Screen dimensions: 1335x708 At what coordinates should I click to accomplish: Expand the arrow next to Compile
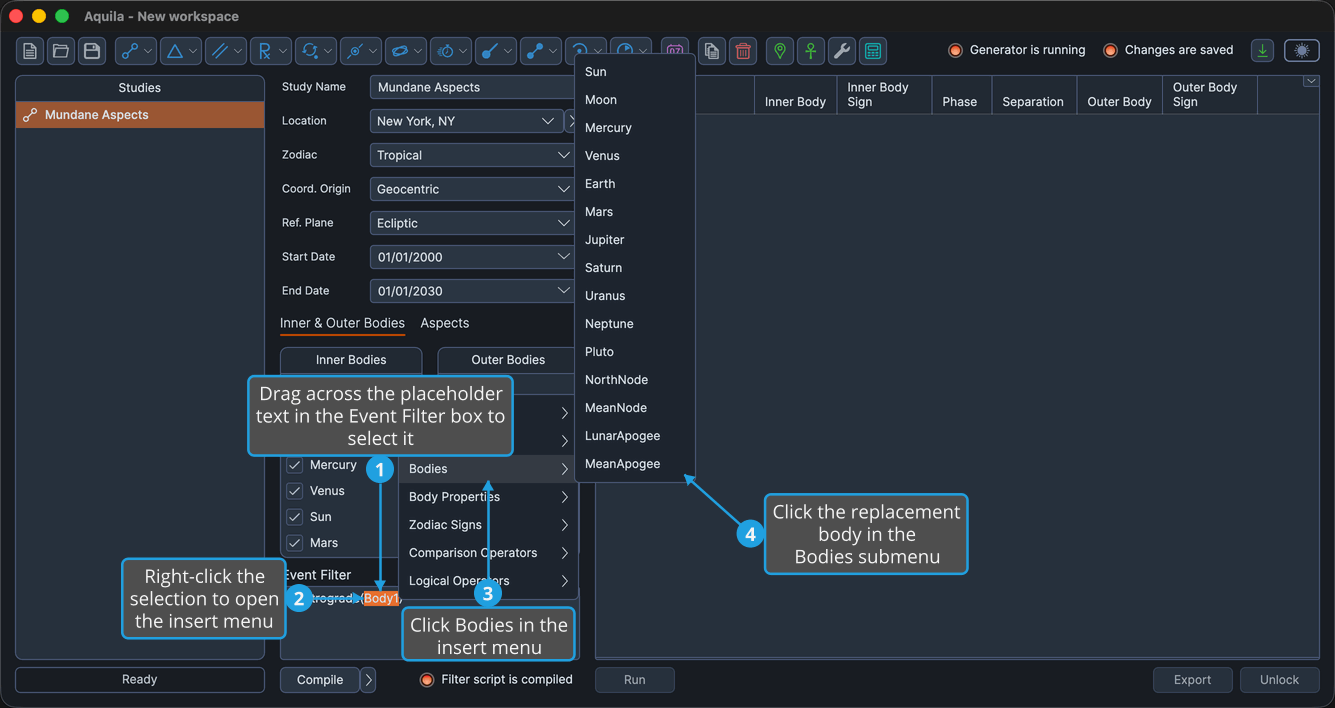point(368,680)
